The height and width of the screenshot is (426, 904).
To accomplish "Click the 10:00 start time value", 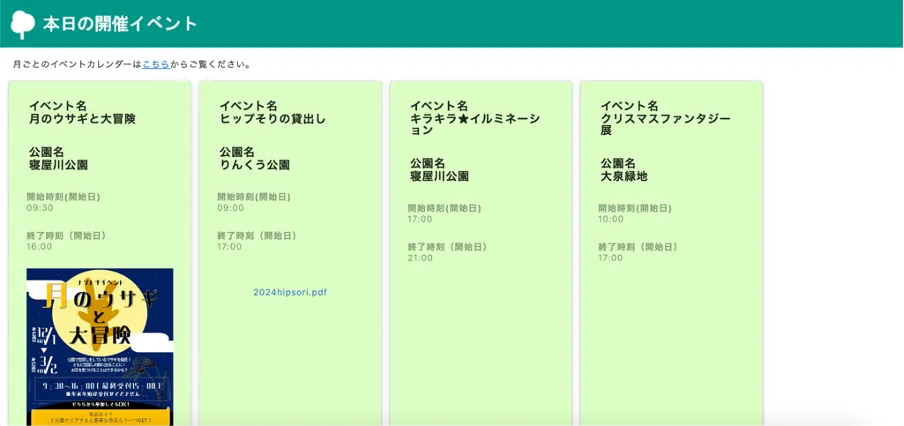I will 611,219.
